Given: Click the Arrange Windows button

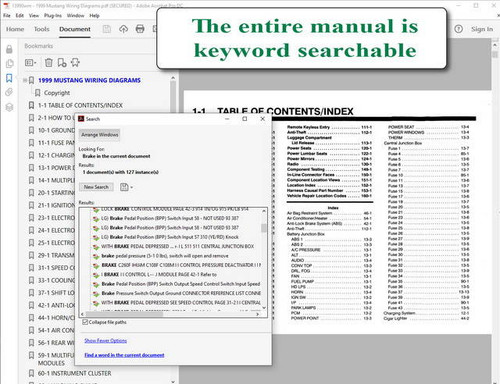Looking at the screenshot, I should click(100, 135).
